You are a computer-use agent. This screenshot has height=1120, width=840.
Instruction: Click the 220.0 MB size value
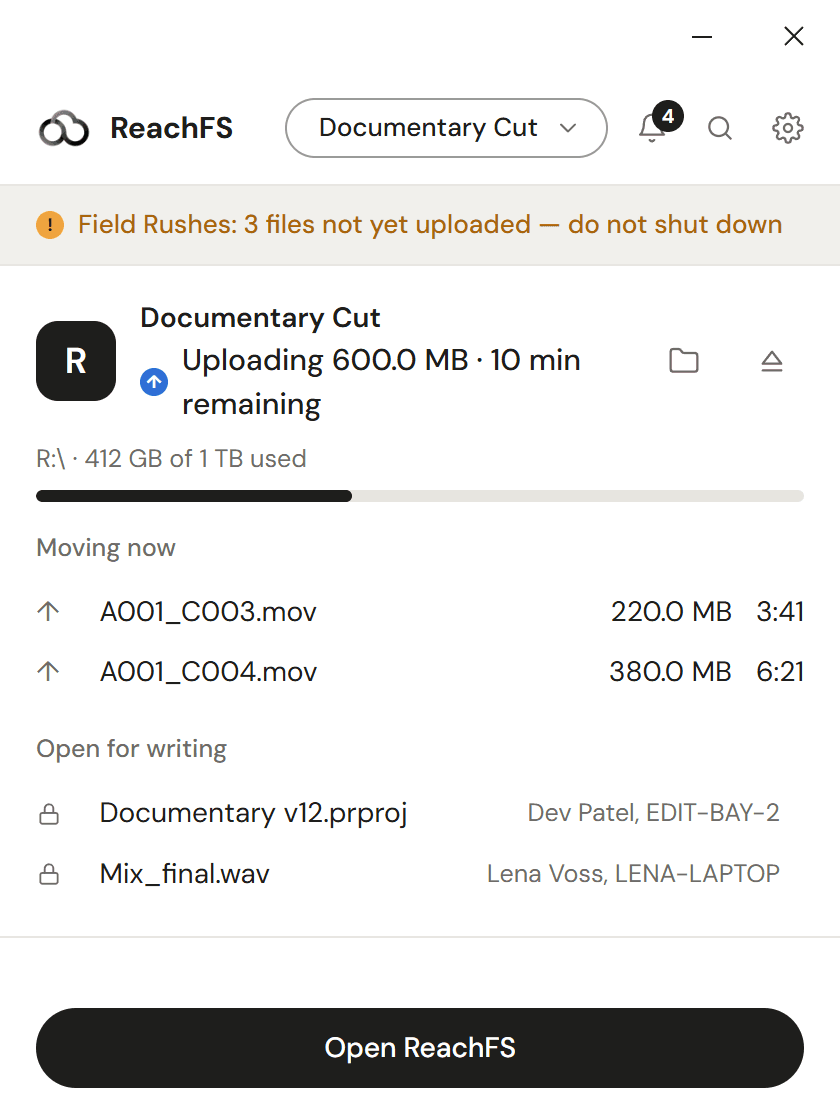pyautogui.click(x=671, y=611)
